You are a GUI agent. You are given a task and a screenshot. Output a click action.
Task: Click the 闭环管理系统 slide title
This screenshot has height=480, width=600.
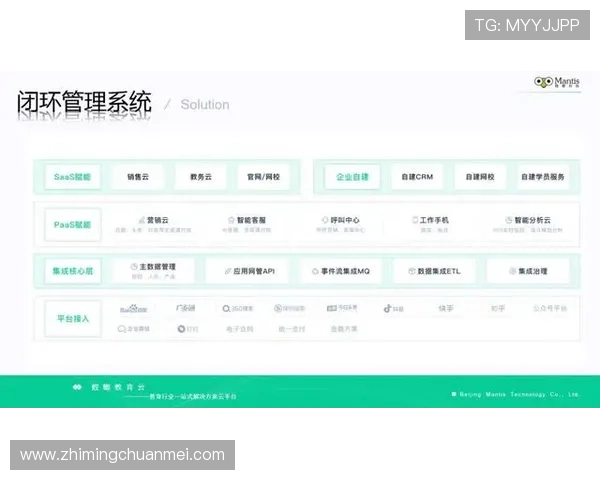84,102
